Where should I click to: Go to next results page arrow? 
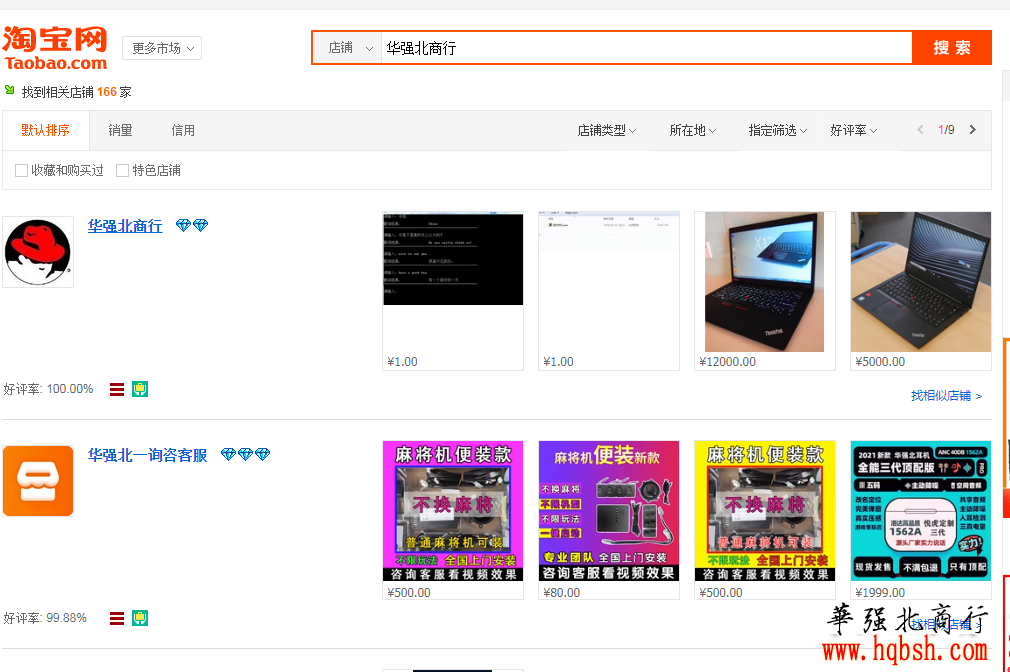click(x=973, y=130)
